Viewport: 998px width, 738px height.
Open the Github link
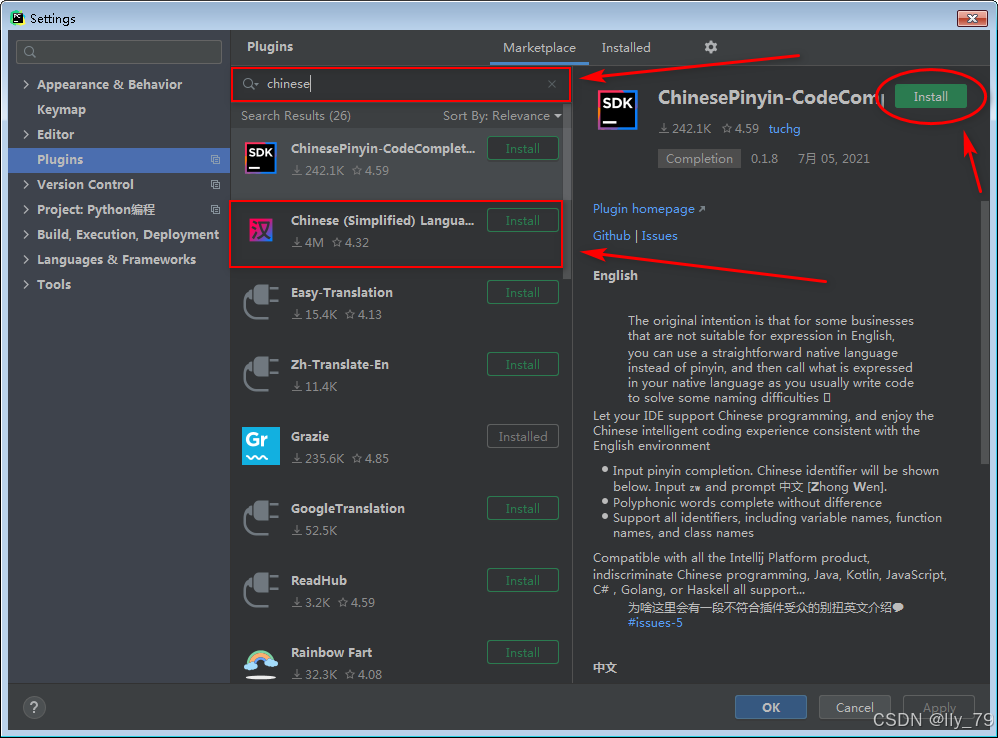611,235
